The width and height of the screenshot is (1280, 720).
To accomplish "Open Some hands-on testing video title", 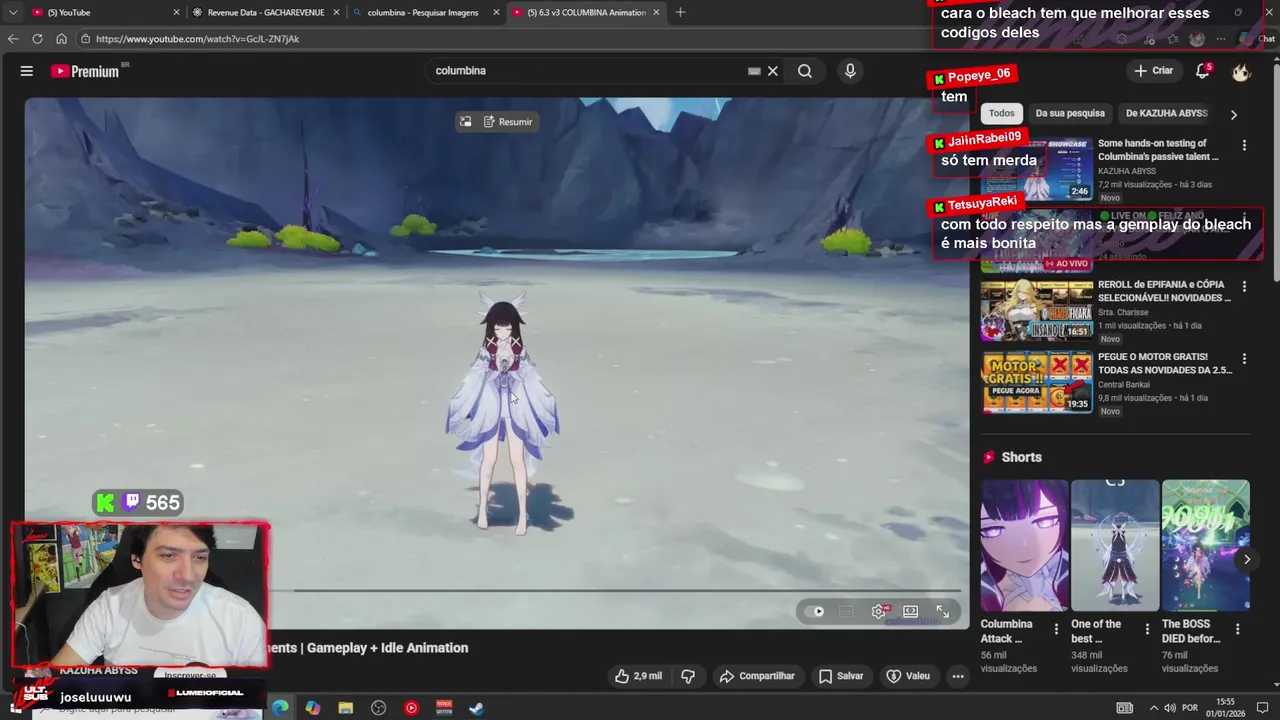I will pos(1158,150).
